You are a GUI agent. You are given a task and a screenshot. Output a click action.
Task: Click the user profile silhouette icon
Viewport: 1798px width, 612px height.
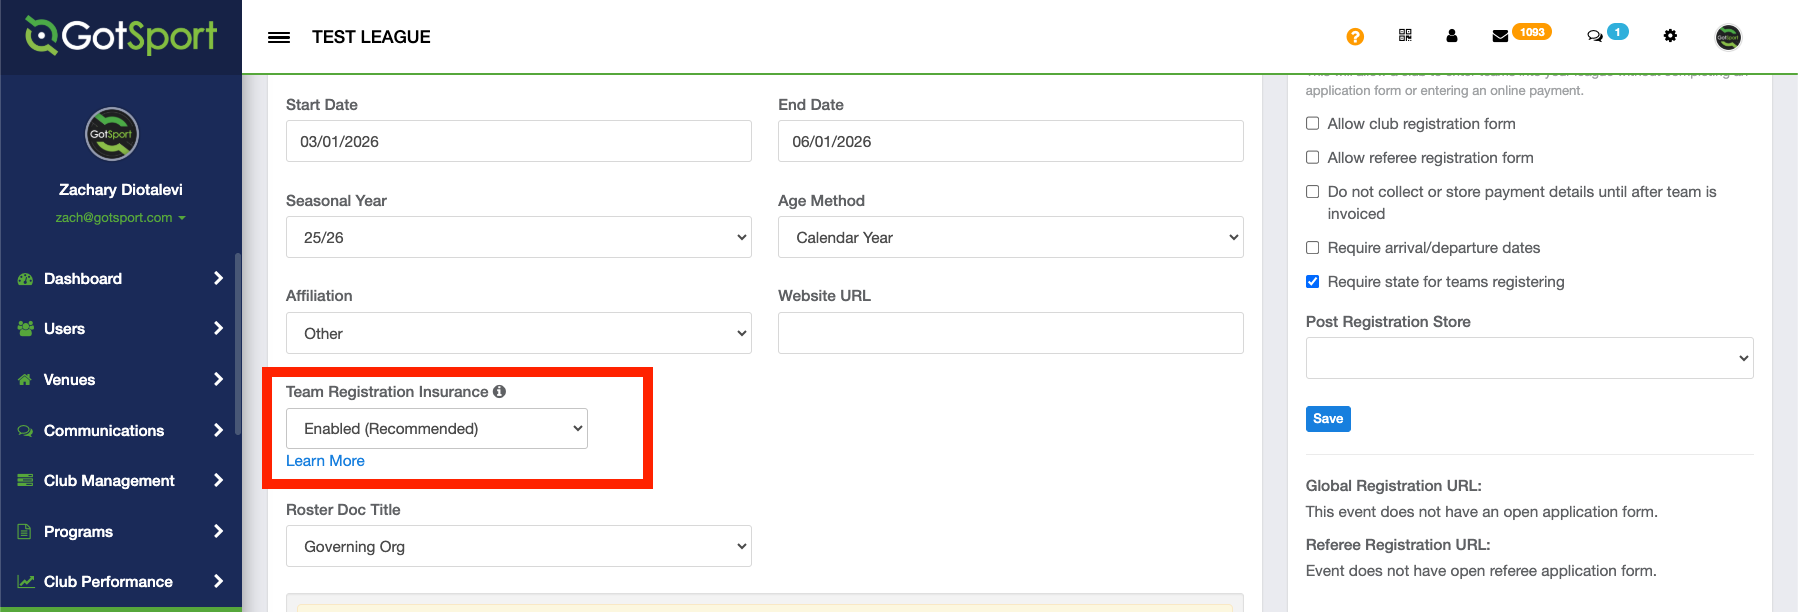1451,36
